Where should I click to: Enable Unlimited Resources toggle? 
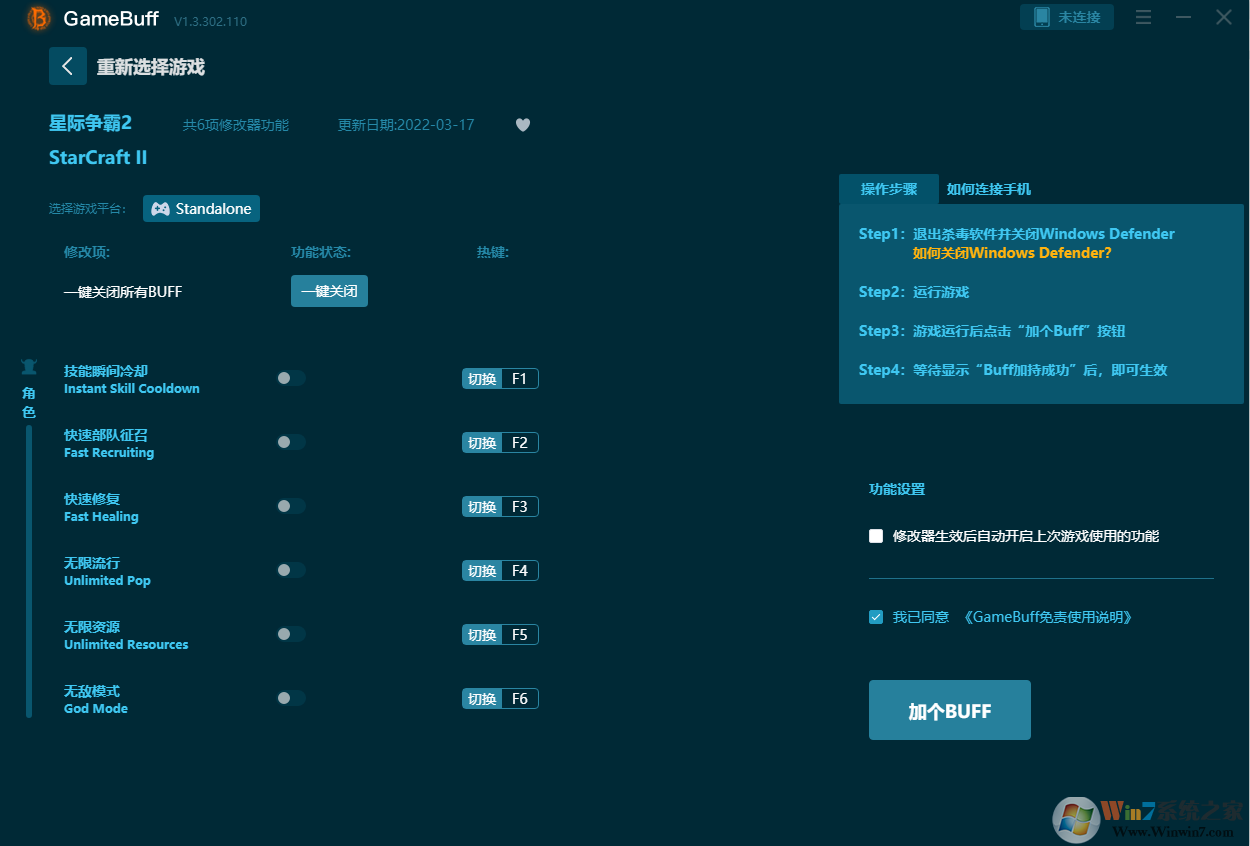(x=291, y=634)
